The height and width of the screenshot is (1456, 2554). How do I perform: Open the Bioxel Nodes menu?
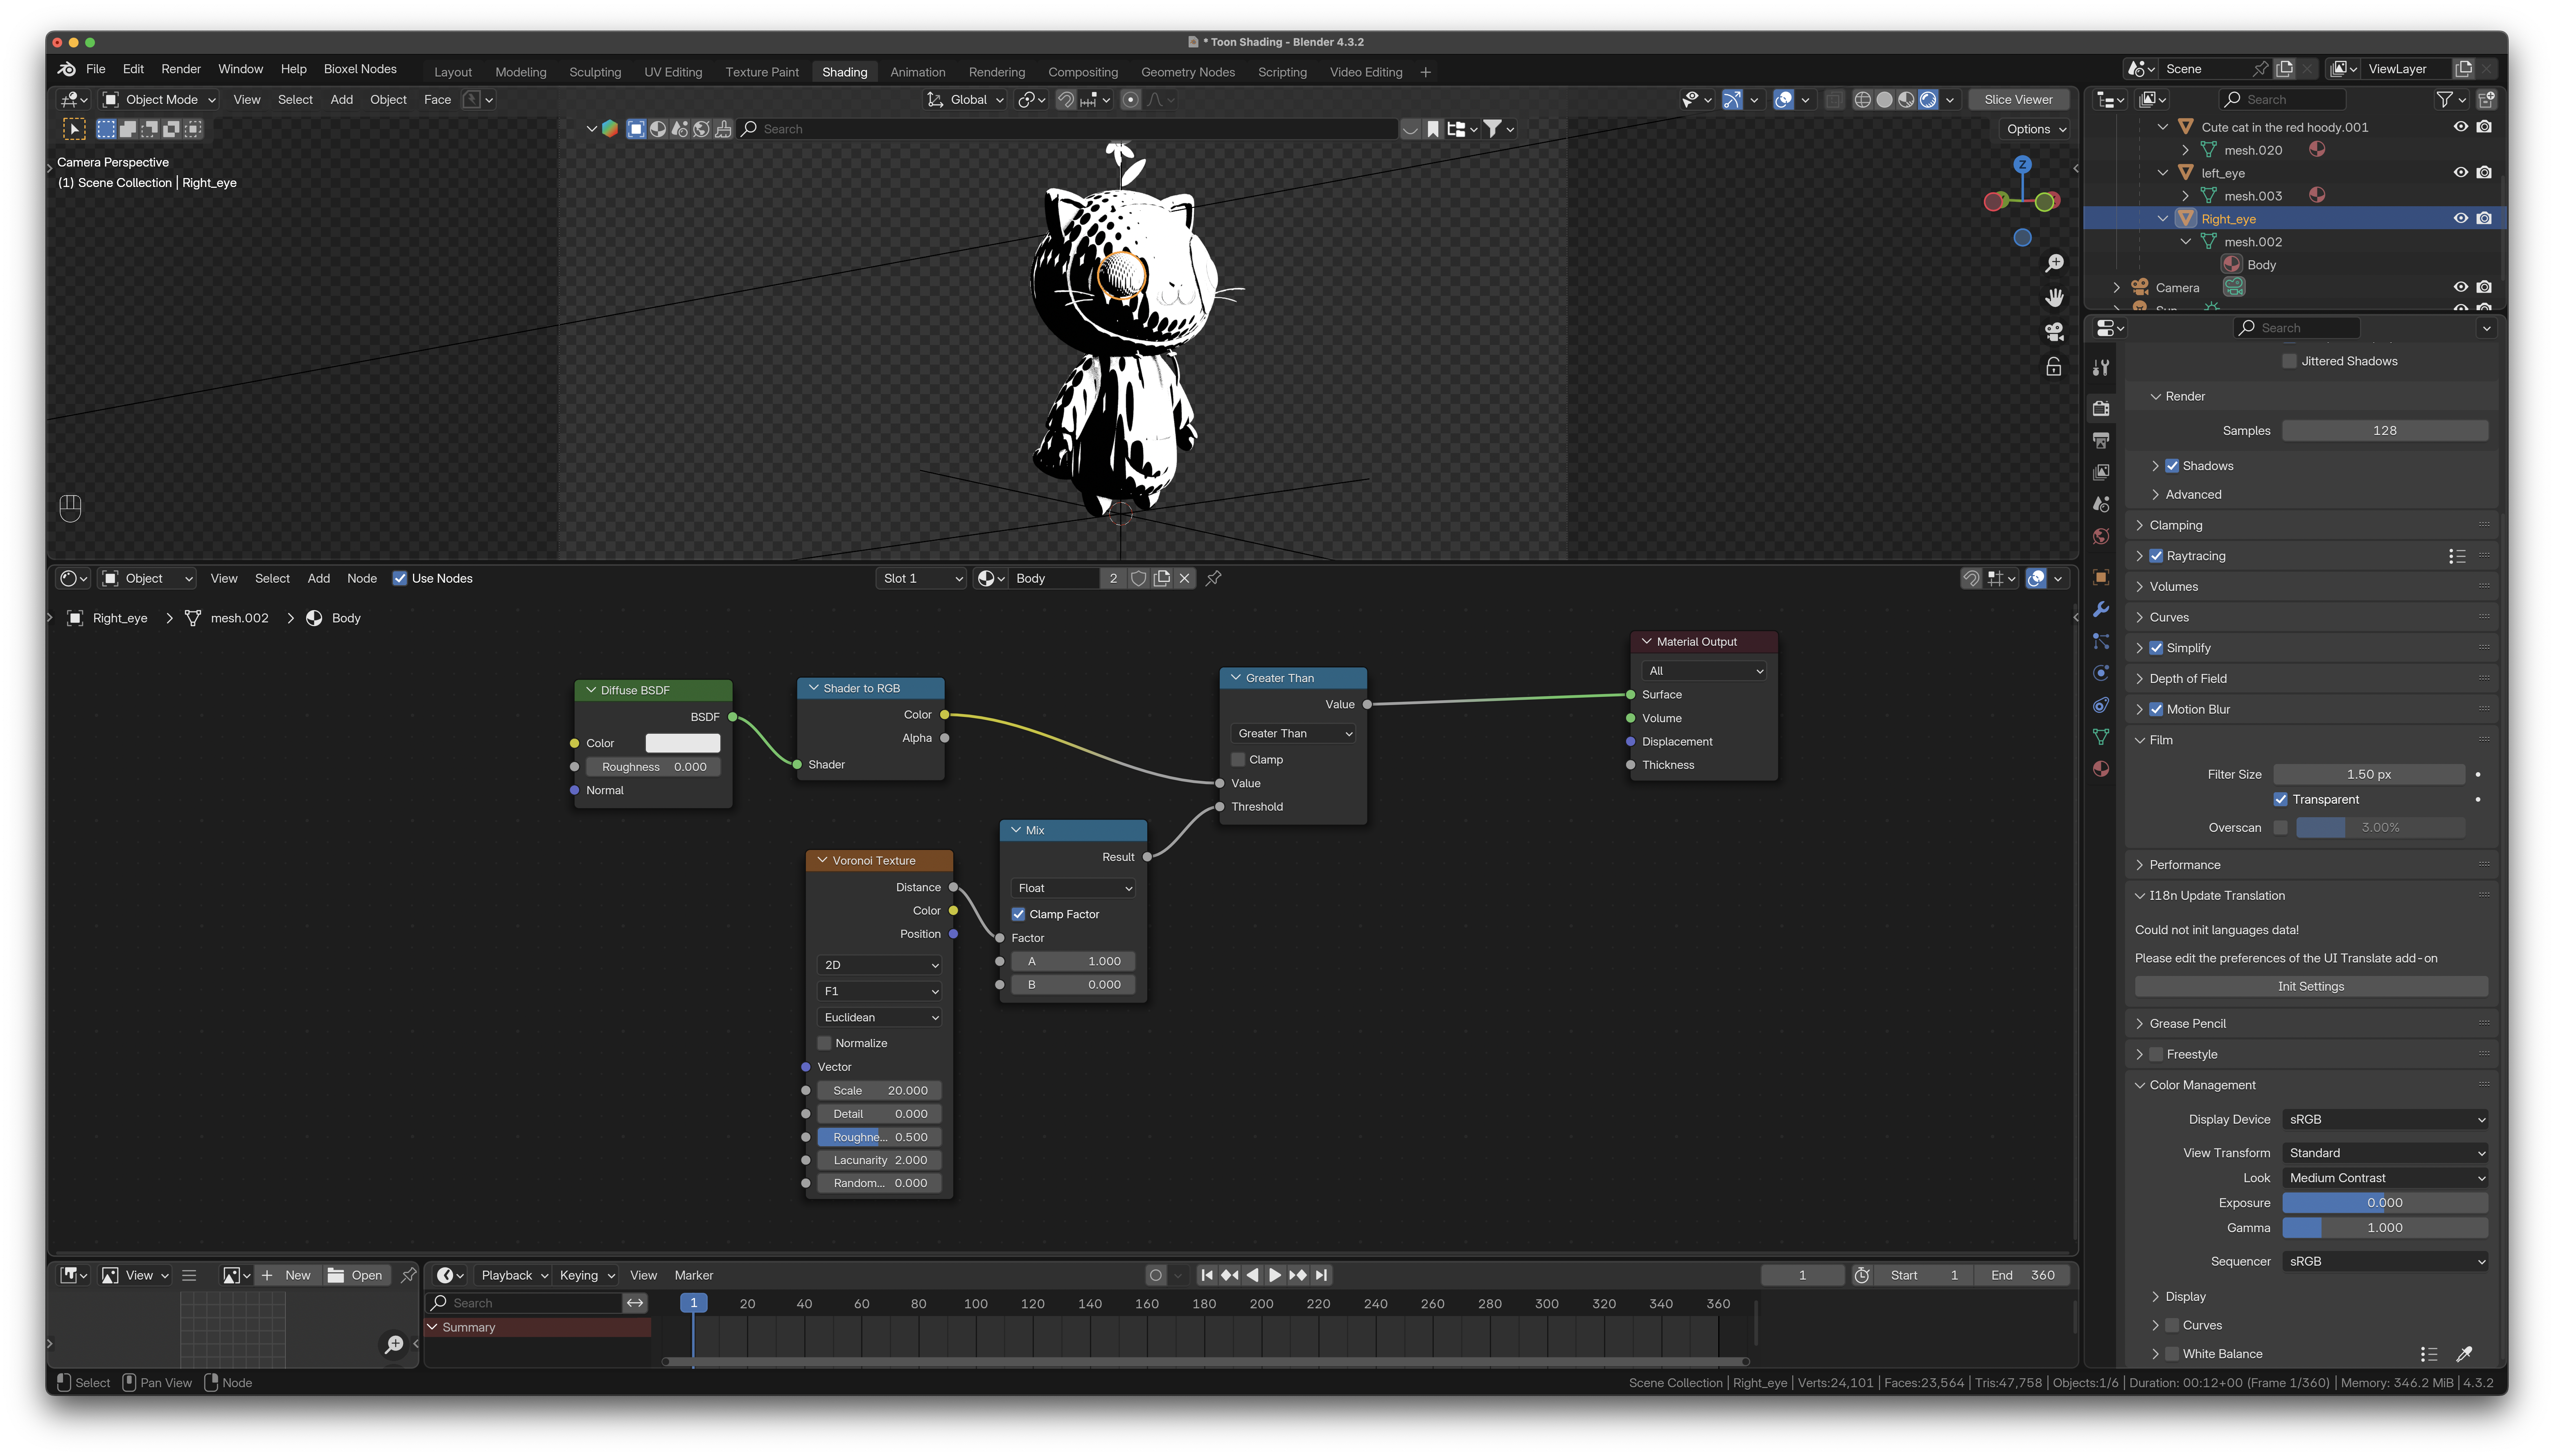click(x=360, y=69)
